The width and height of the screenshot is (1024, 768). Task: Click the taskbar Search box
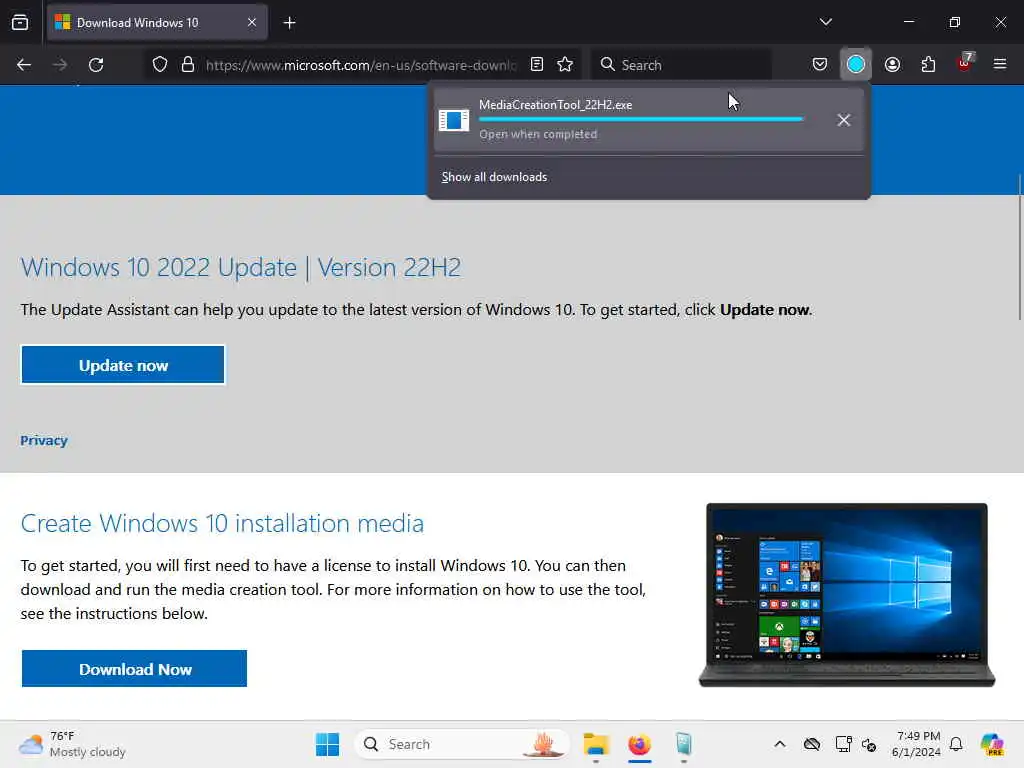462,744
